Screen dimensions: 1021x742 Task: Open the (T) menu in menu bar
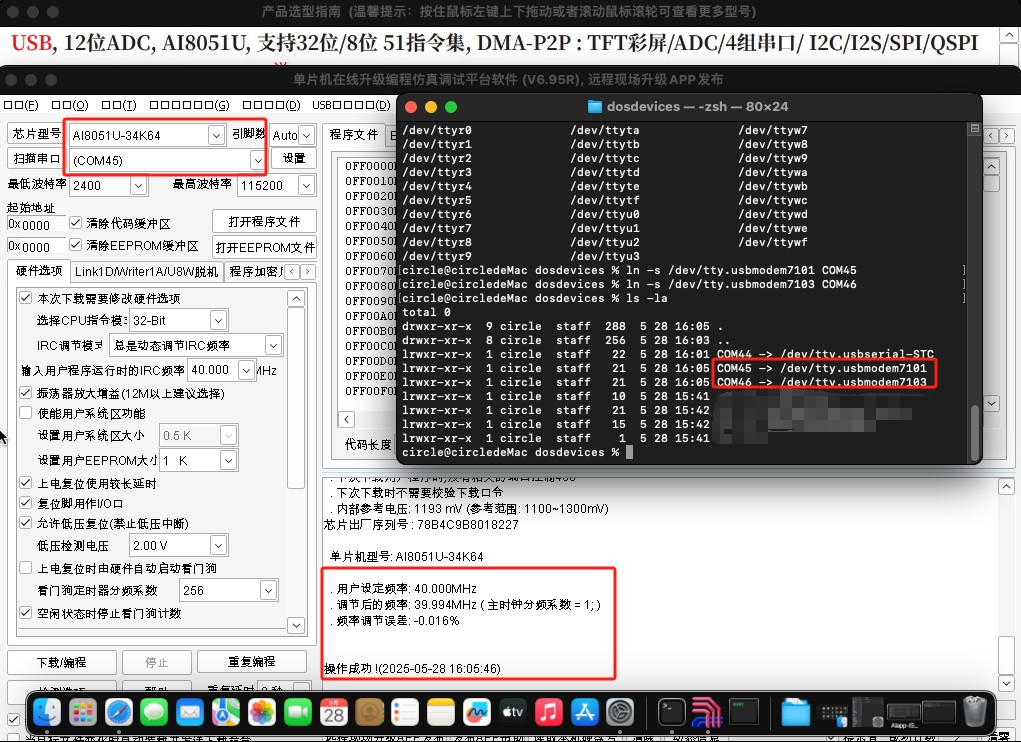[x=119, y=105]
